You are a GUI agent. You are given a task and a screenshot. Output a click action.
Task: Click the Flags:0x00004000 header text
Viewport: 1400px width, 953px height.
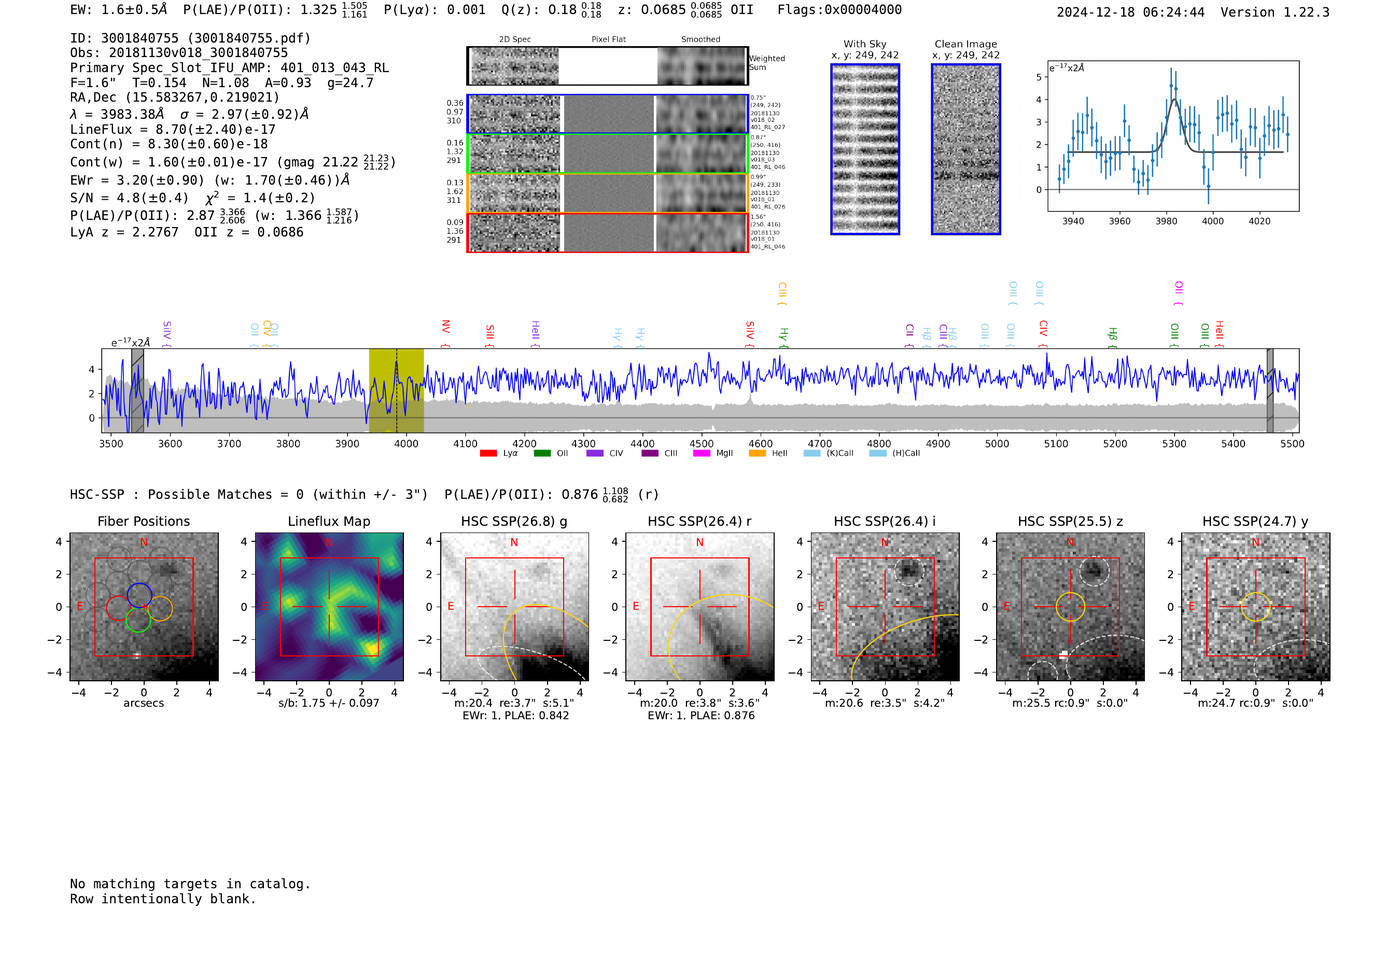coord(839,10)
